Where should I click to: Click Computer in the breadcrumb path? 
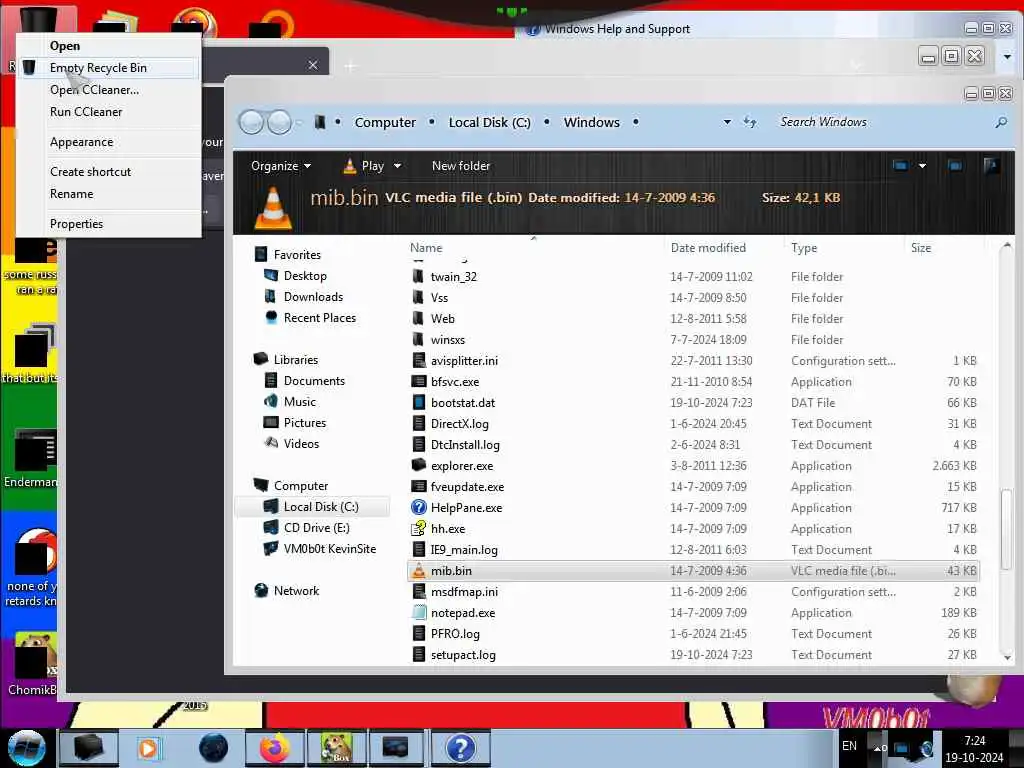[385, 122]
